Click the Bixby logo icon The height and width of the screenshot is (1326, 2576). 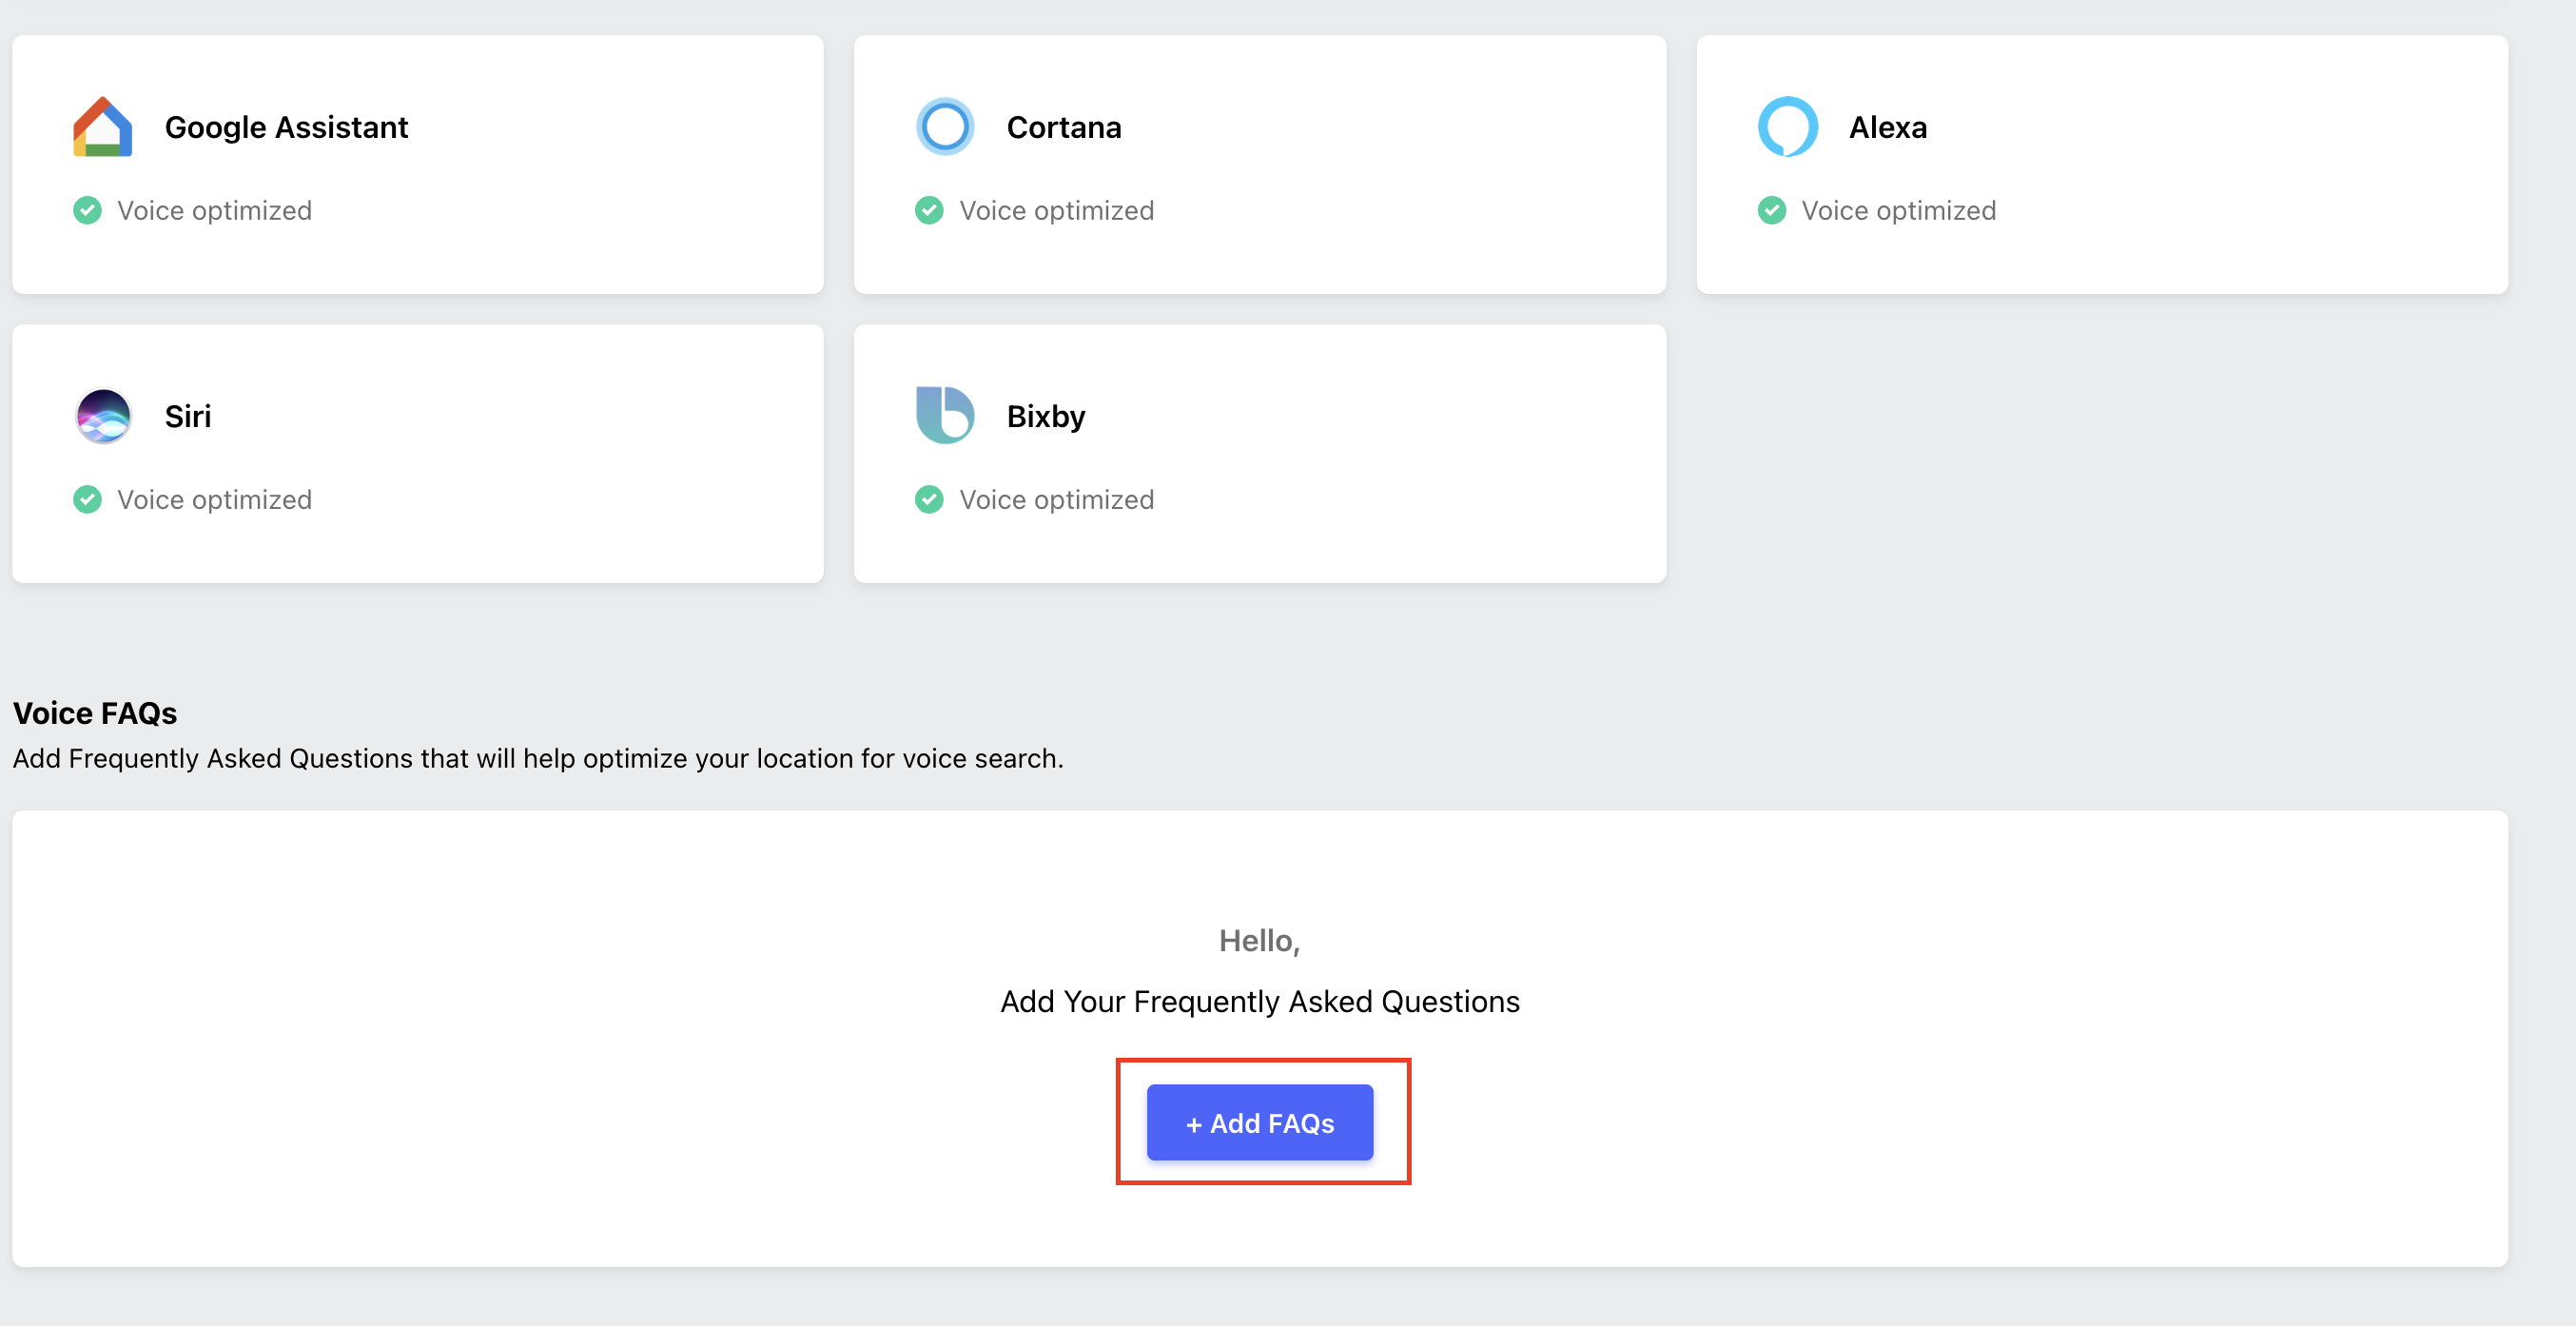944,415
